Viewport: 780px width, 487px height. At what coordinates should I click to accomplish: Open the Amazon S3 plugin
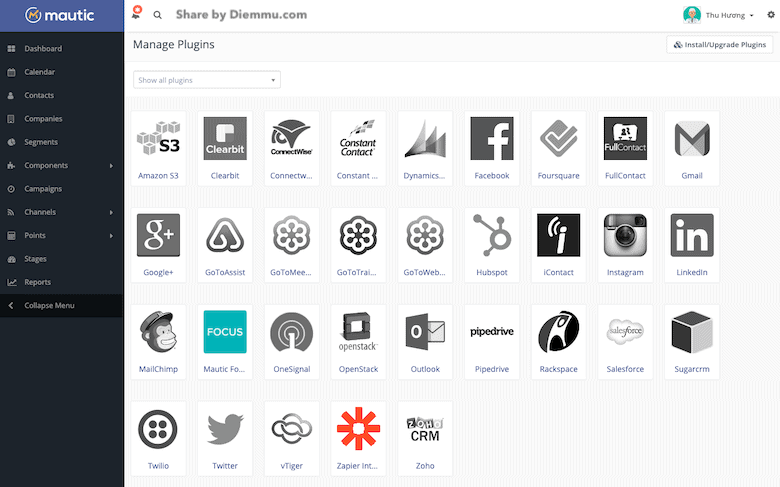pos(158,148)
